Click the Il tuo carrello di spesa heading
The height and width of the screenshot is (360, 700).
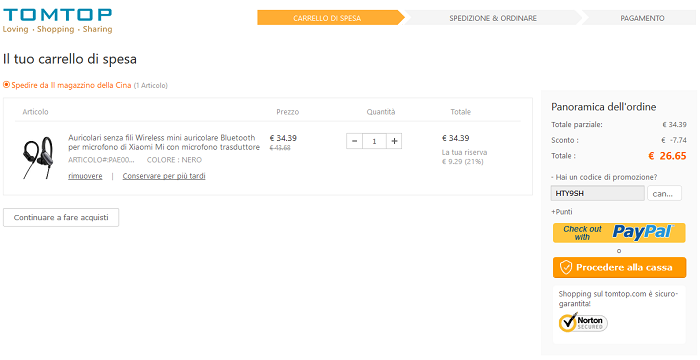click(x=70, y=59)
